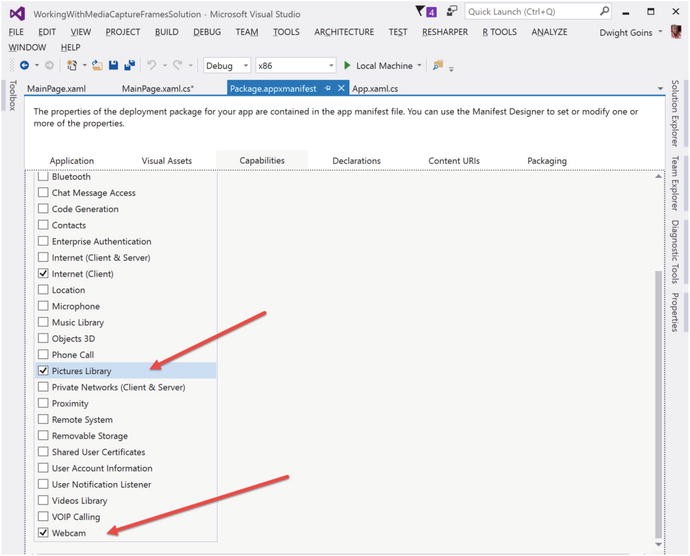Switch to the Visual Assets tab
Screen dimensions: 690x556
click(x=166, y=160)
